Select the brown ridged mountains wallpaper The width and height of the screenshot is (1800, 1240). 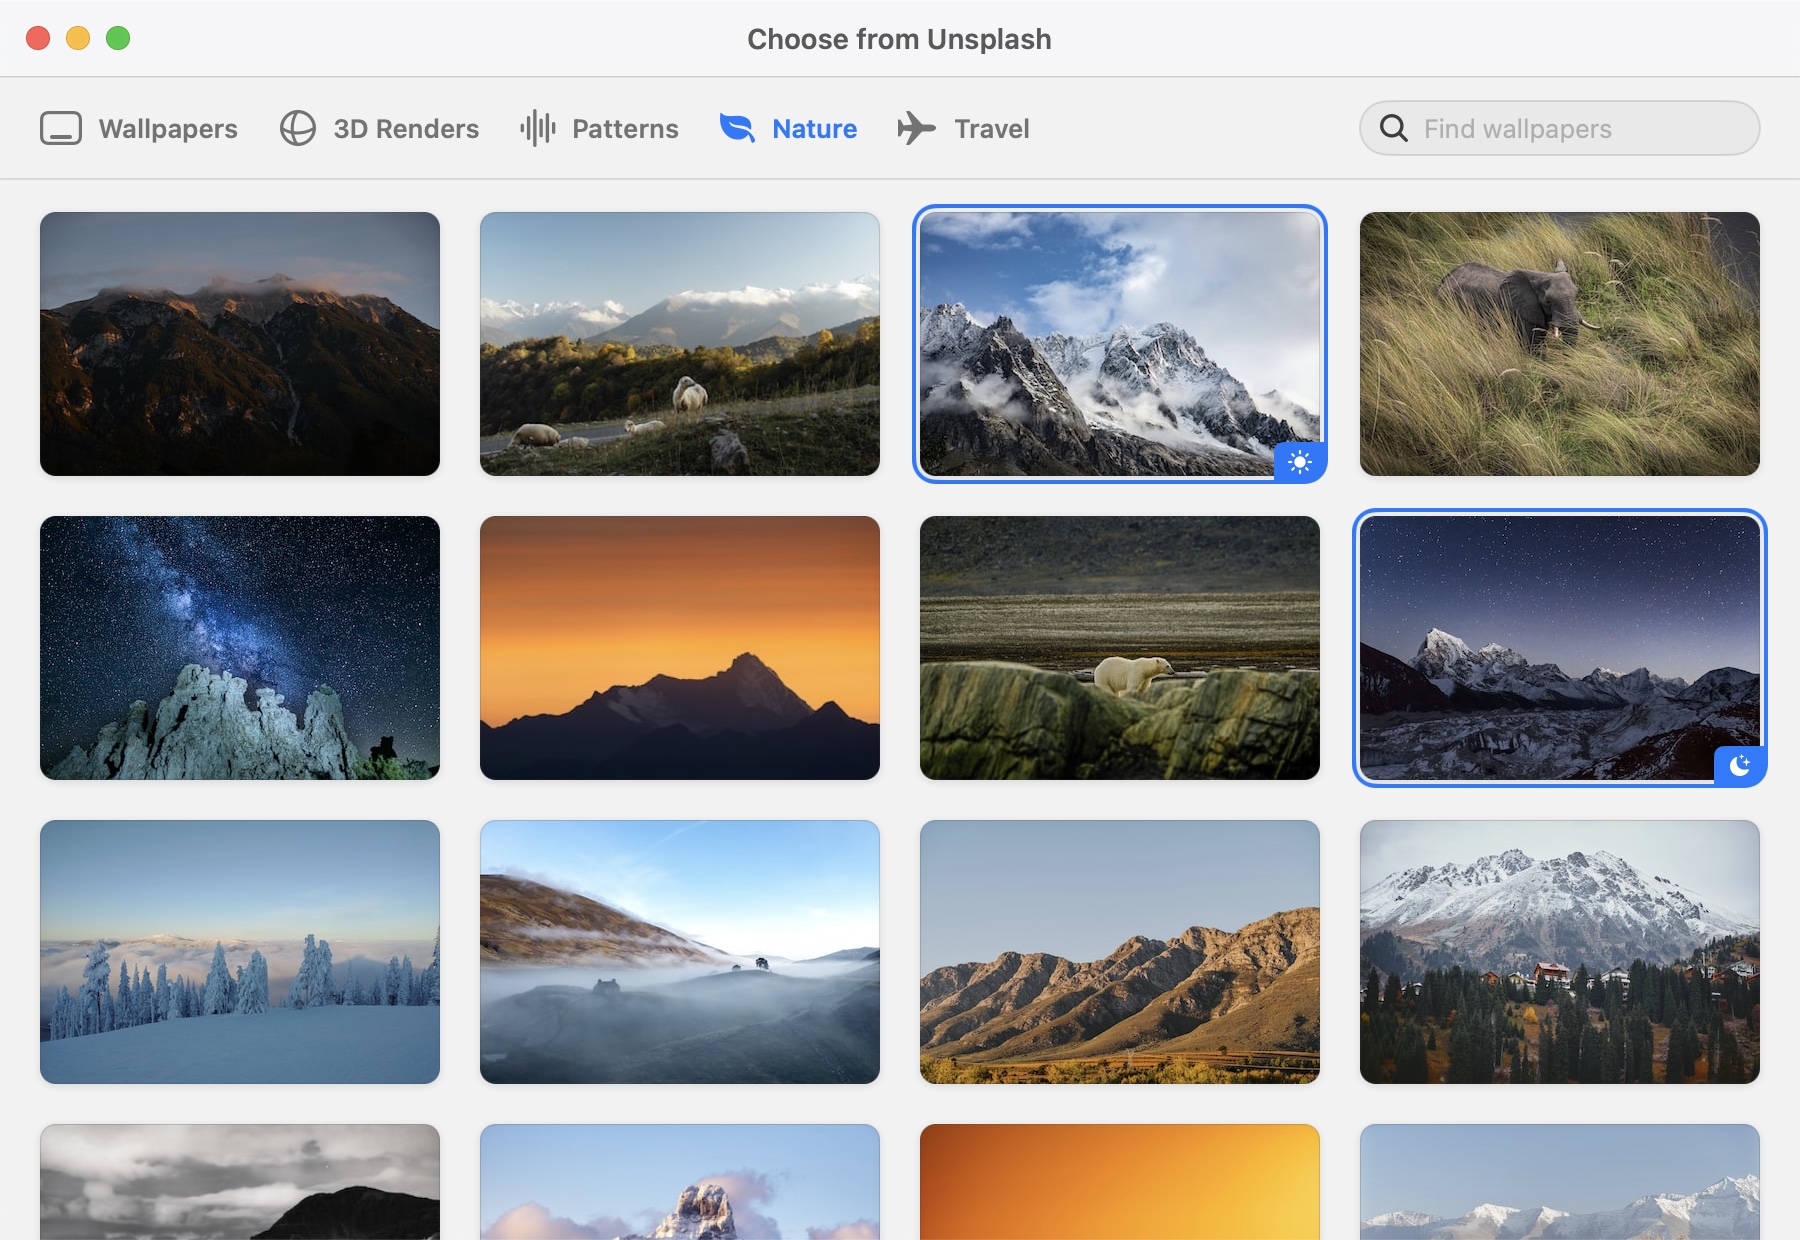click(x=1120, y=952)
